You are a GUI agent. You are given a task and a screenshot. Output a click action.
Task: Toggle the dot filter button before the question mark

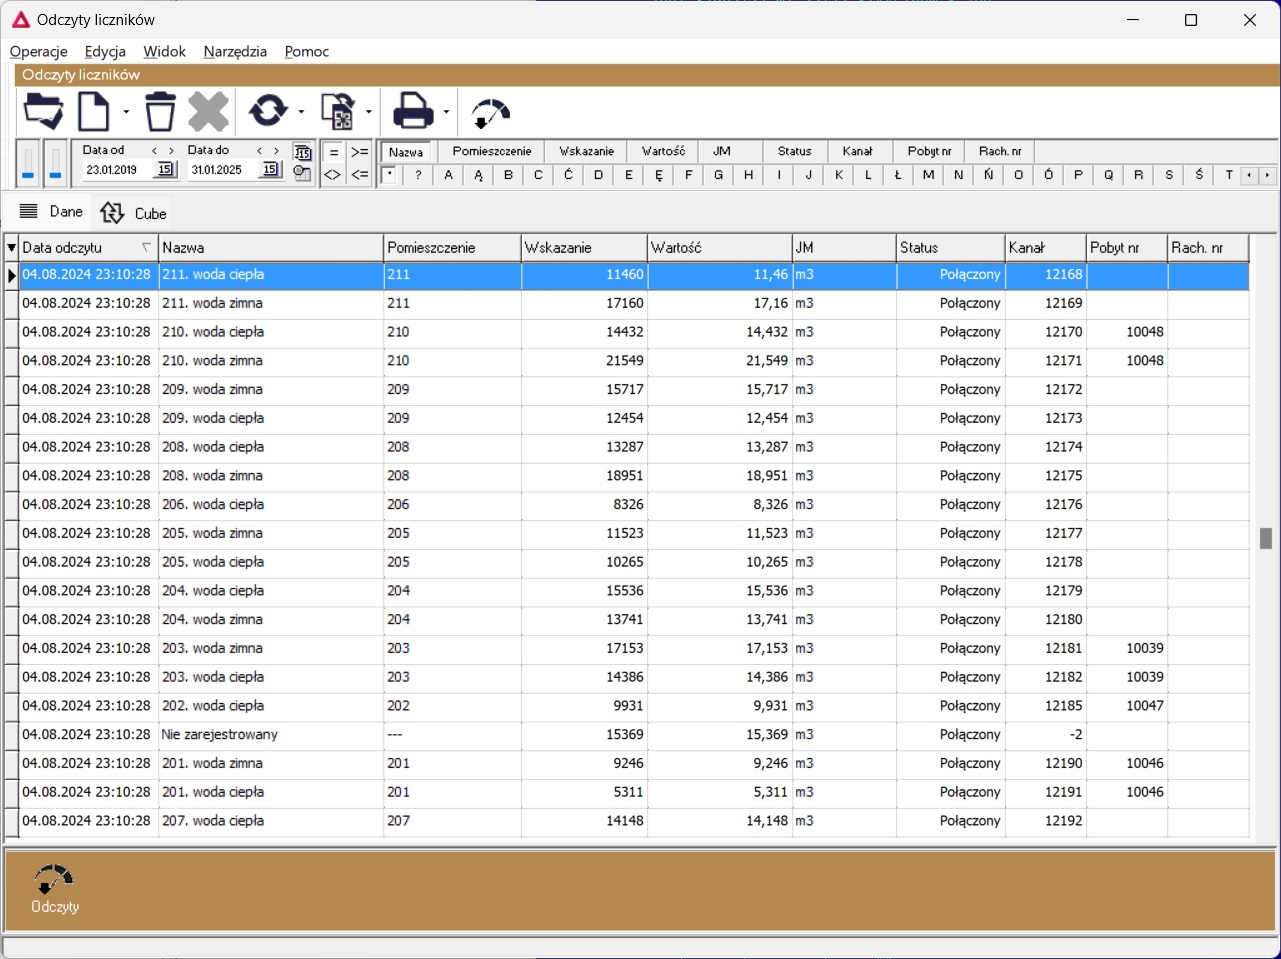(390, 175)
